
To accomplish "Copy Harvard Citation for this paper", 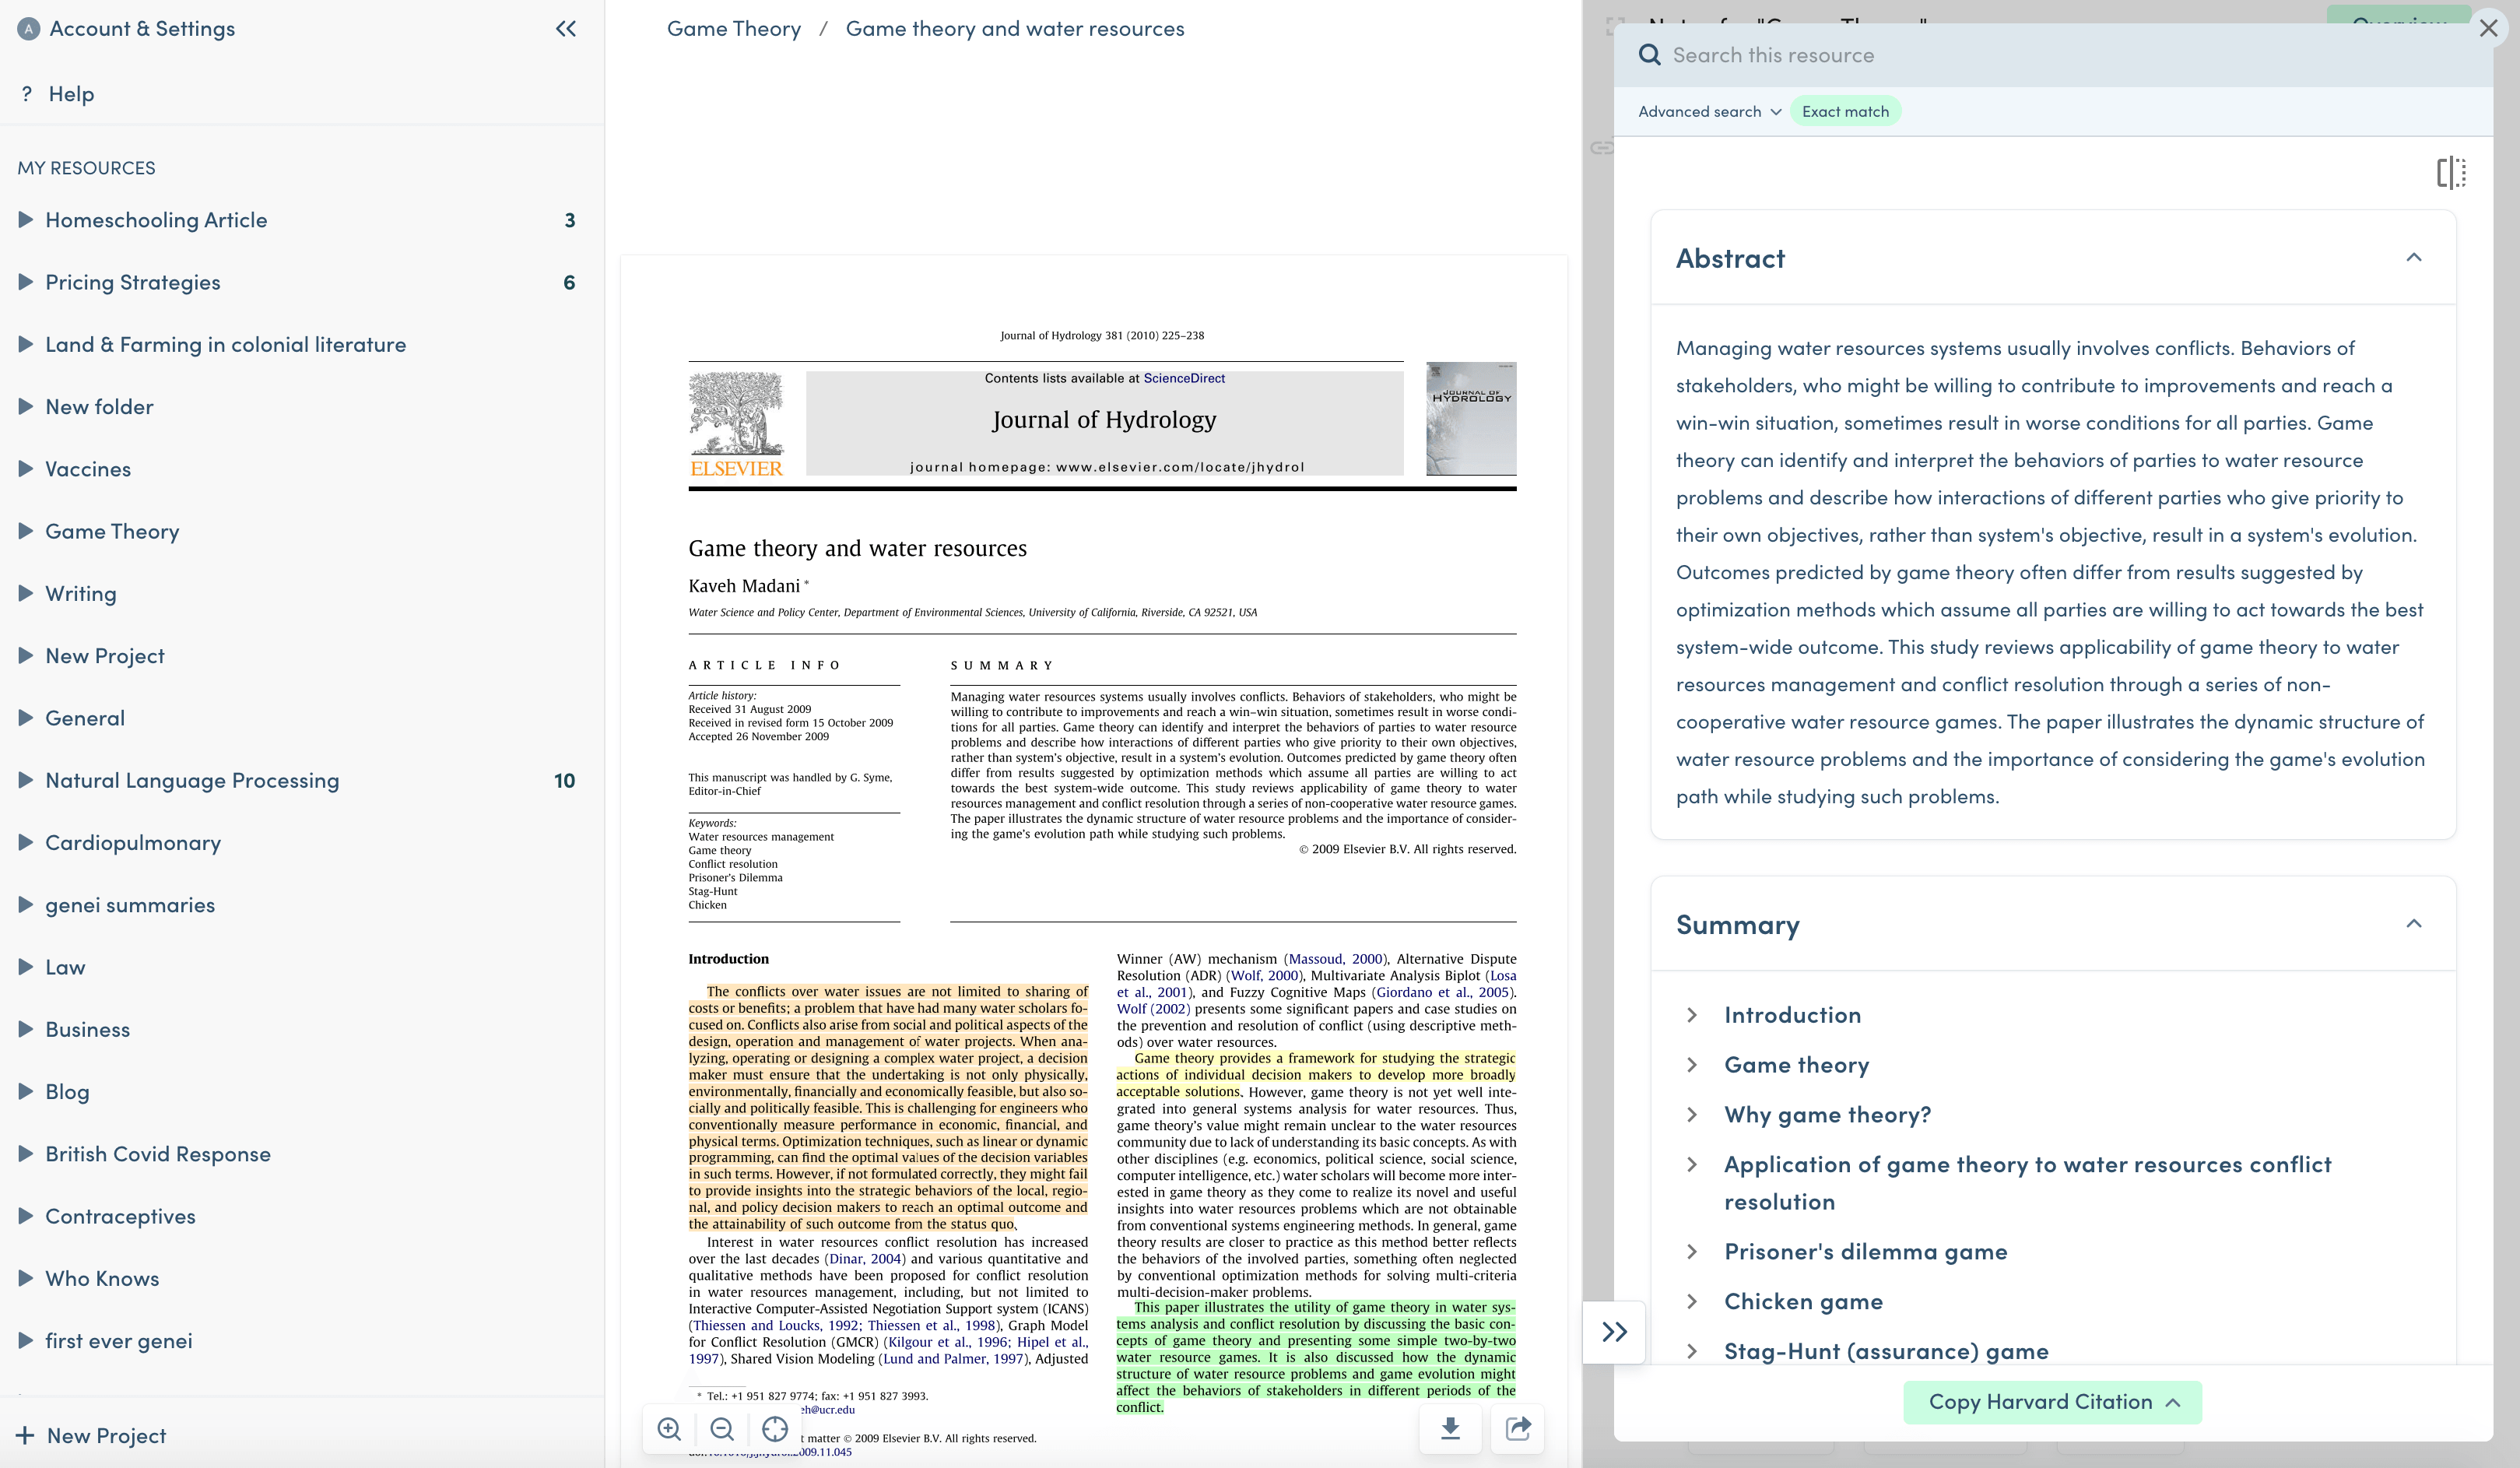I will click(2052, 1401).
